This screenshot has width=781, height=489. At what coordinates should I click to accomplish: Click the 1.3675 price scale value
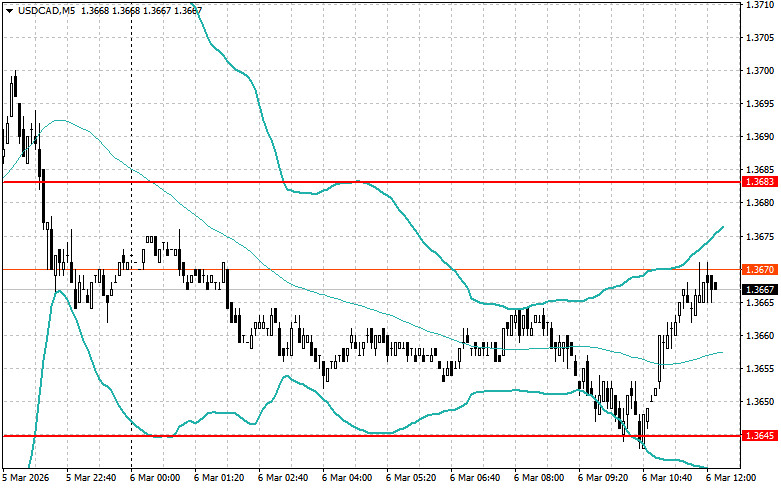pos(761,236)
